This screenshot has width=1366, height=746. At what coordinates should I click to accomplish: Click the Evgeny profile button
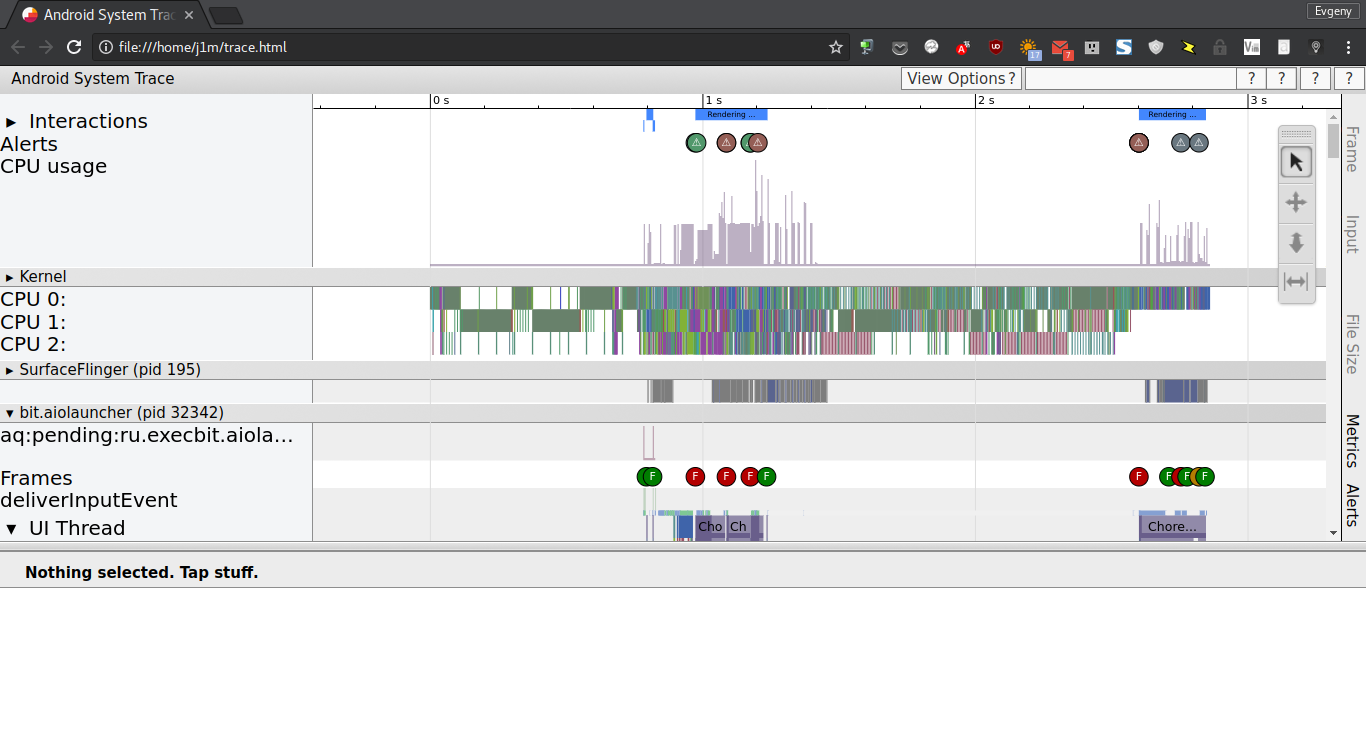point(1333,11)
